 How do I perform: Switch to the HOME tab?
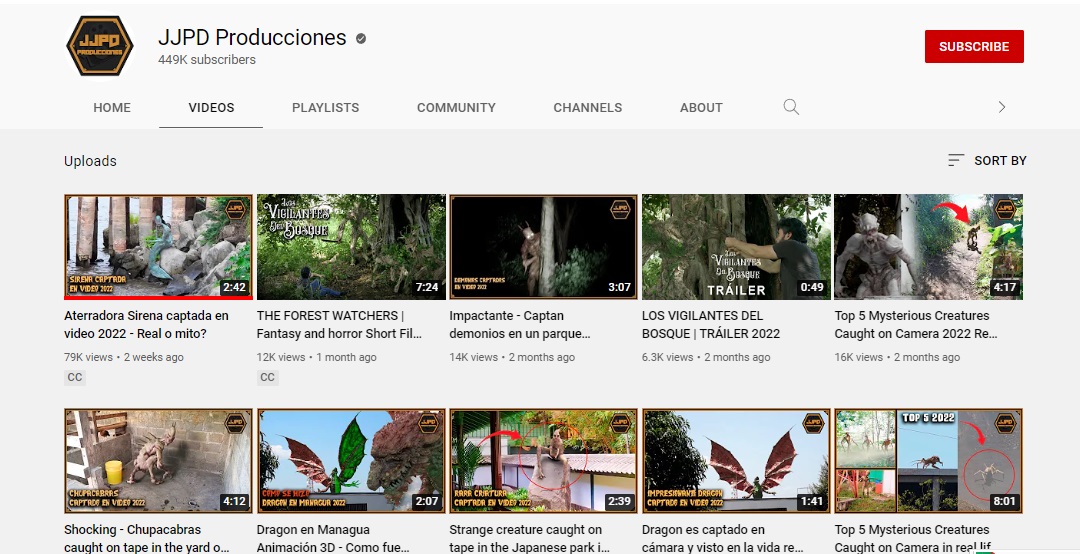coord(112,107)
